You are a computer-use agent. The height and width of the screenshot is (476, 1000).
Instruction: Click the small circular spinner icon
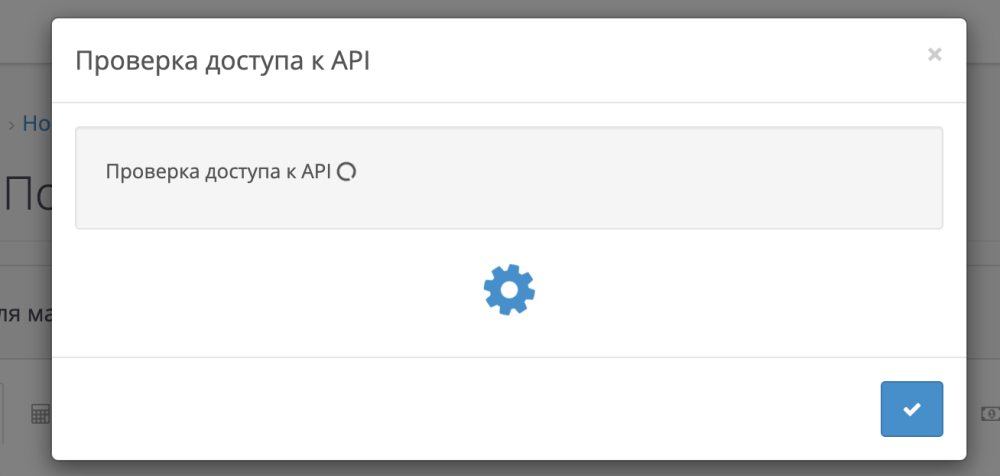346,172
